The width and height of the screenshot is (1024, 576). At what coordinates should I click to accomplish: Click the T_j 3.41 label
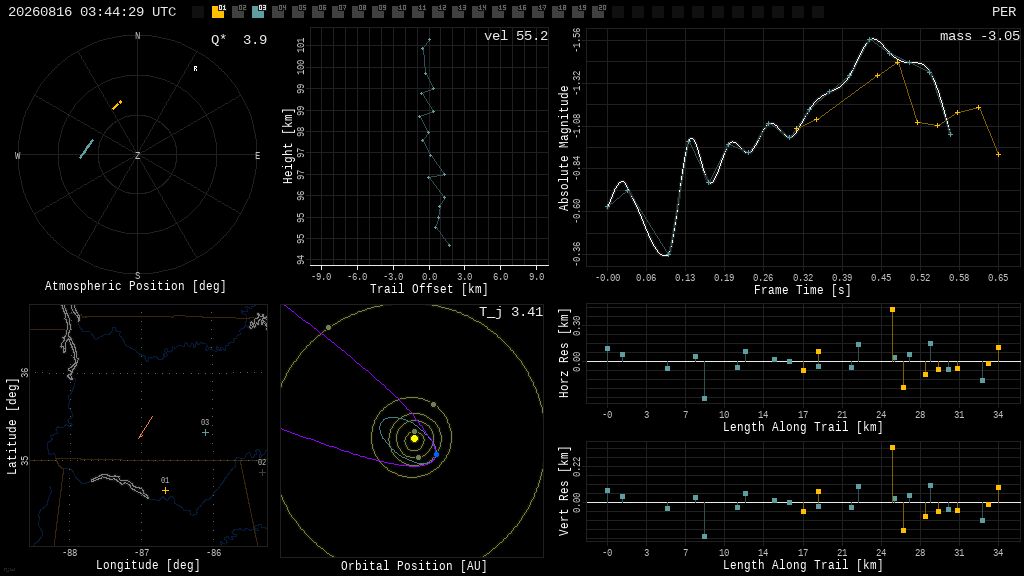click(x=511, y=312)
